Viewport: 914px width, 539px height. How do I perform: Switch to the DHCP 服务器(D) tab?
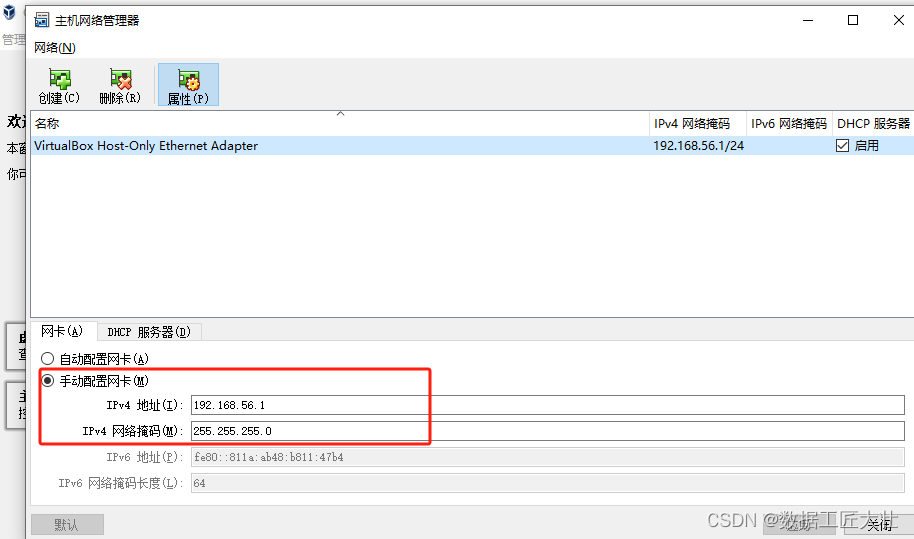click(x=149, y=332)
